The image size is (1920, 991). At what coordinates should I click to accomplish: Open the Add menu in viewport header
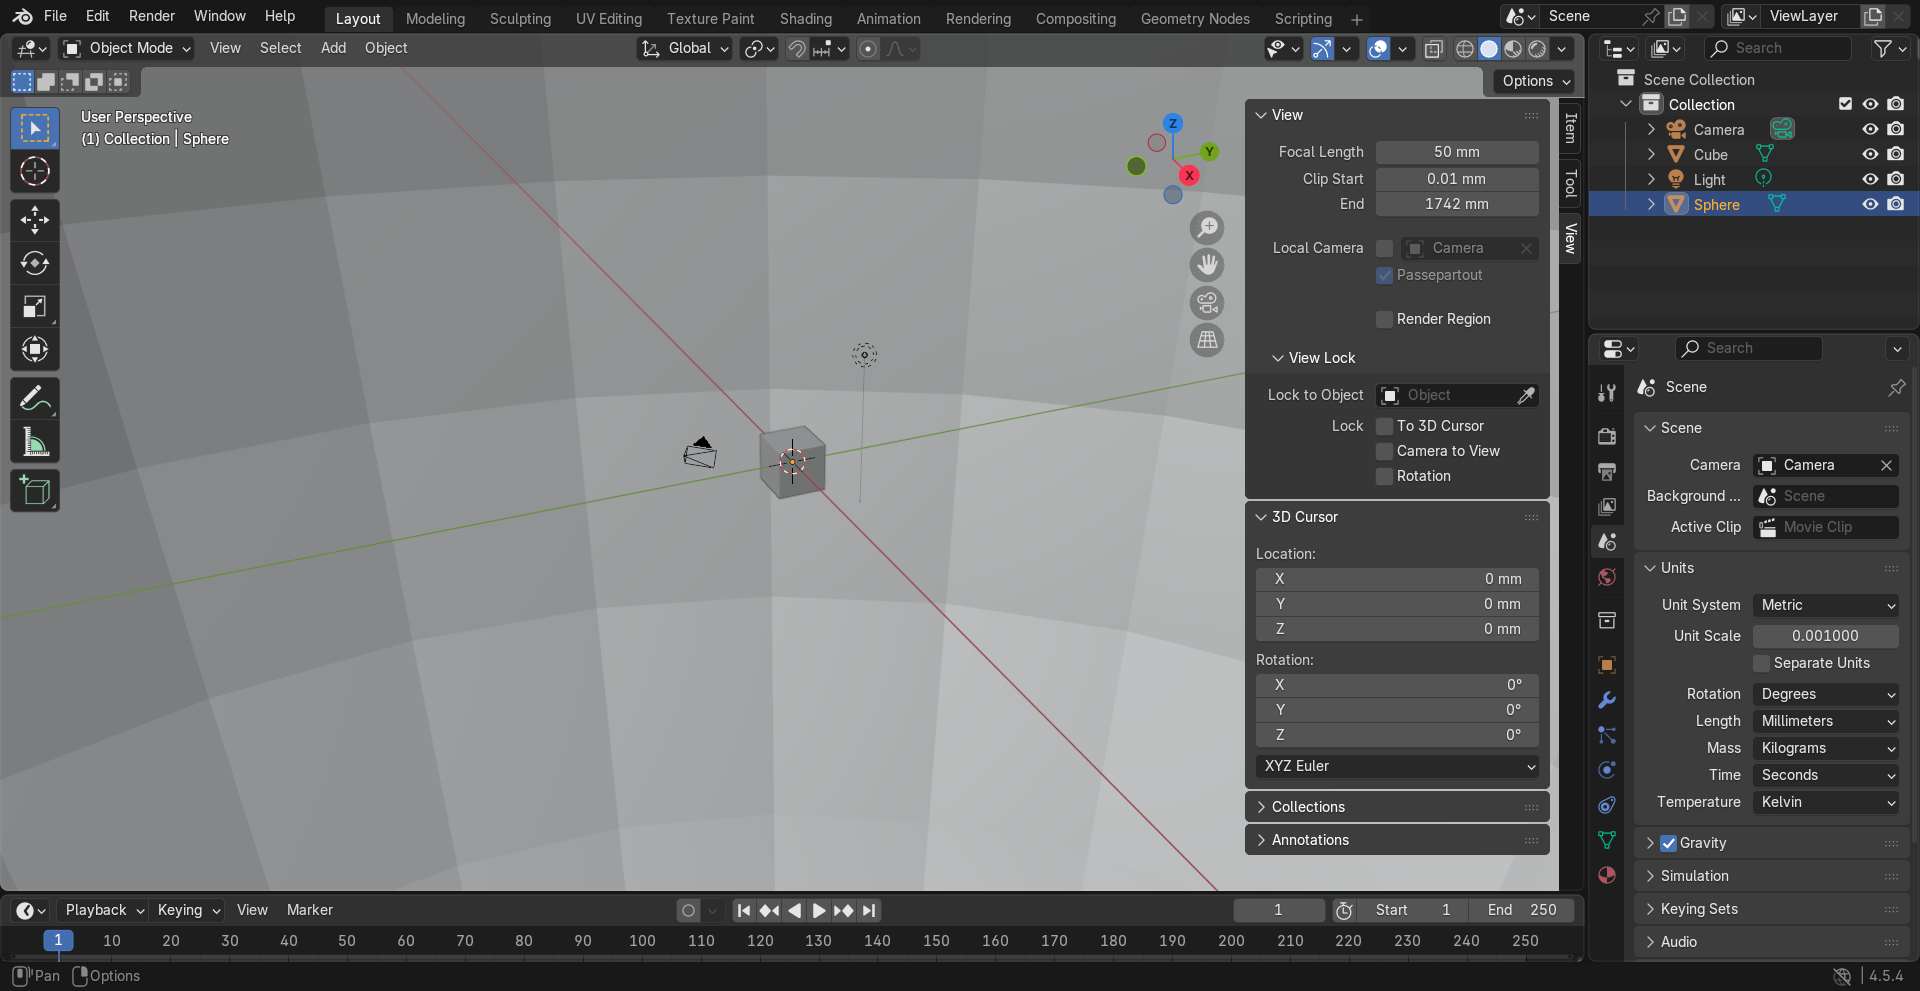click(x=333, y=48)
